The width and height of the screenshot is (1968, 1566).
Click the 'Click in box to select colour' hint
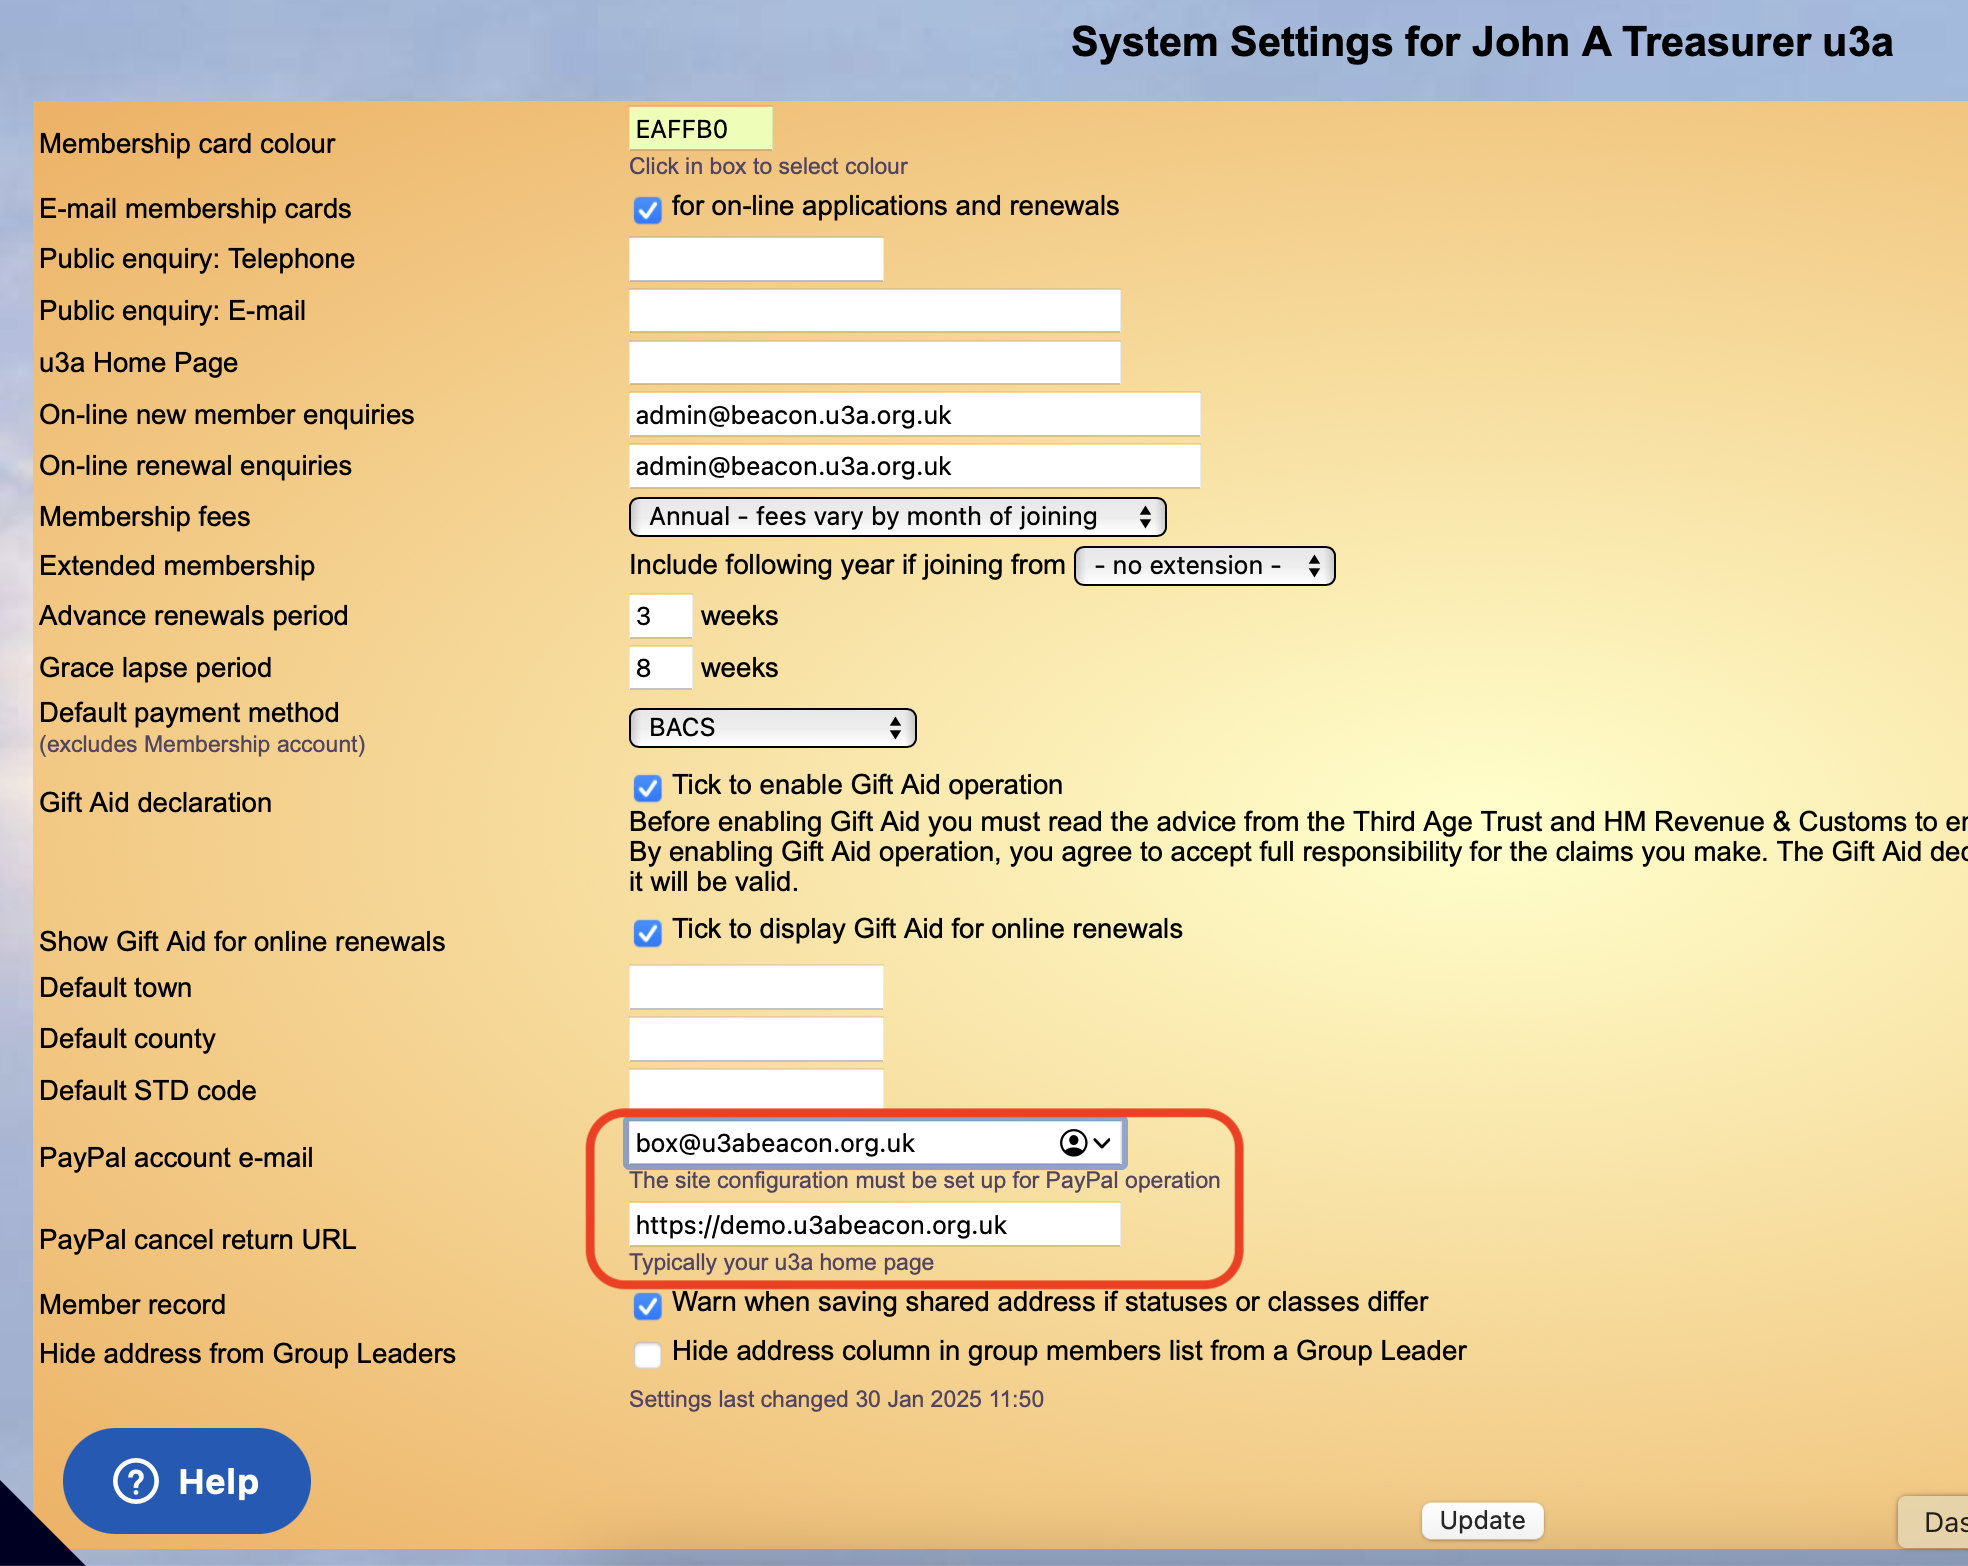(x=768, y=166)
